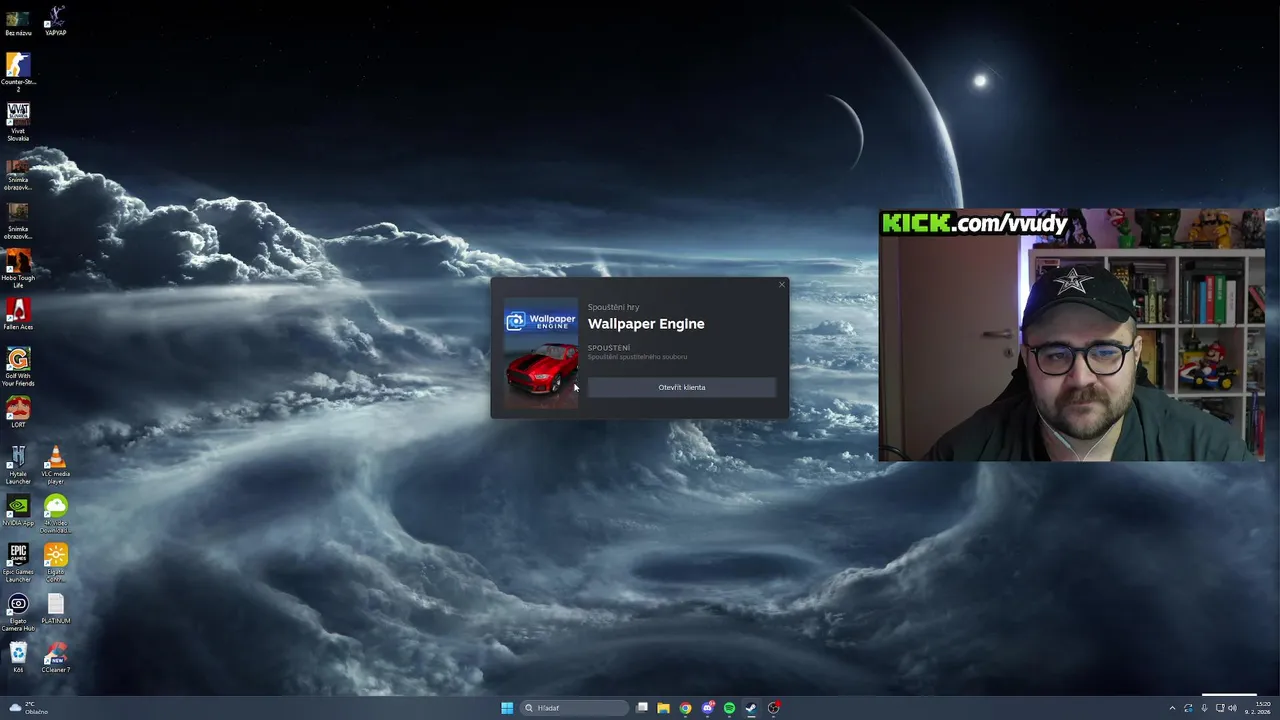Click the Hľadať taskbar search box
1280x720 pixels.
point(575,708)
